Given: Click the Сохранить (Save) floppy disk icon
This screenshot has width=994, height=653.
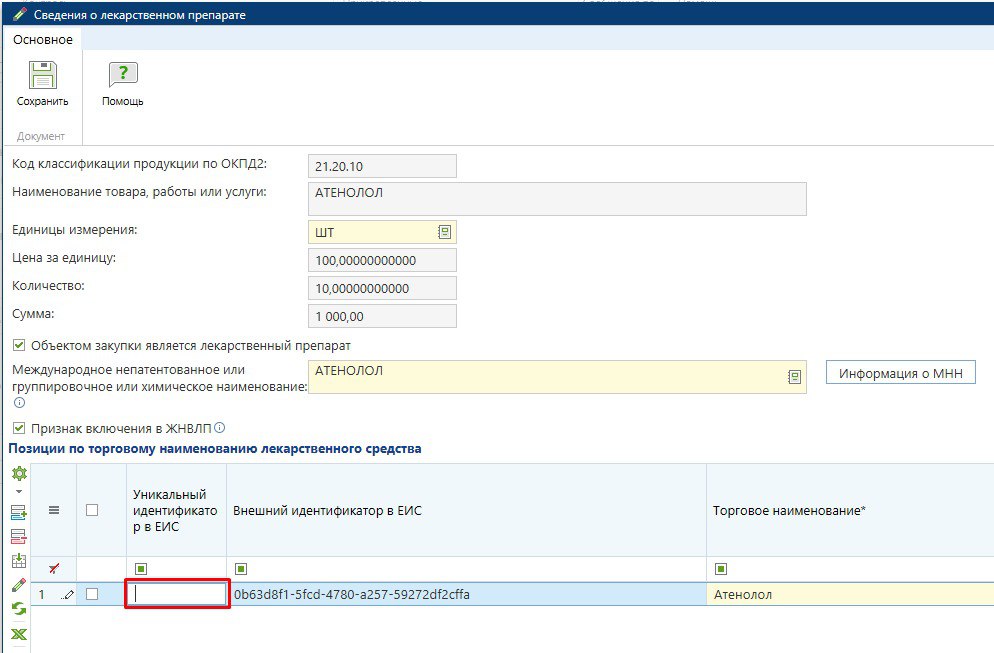Looking at the screenshot, I should [42, 76].
